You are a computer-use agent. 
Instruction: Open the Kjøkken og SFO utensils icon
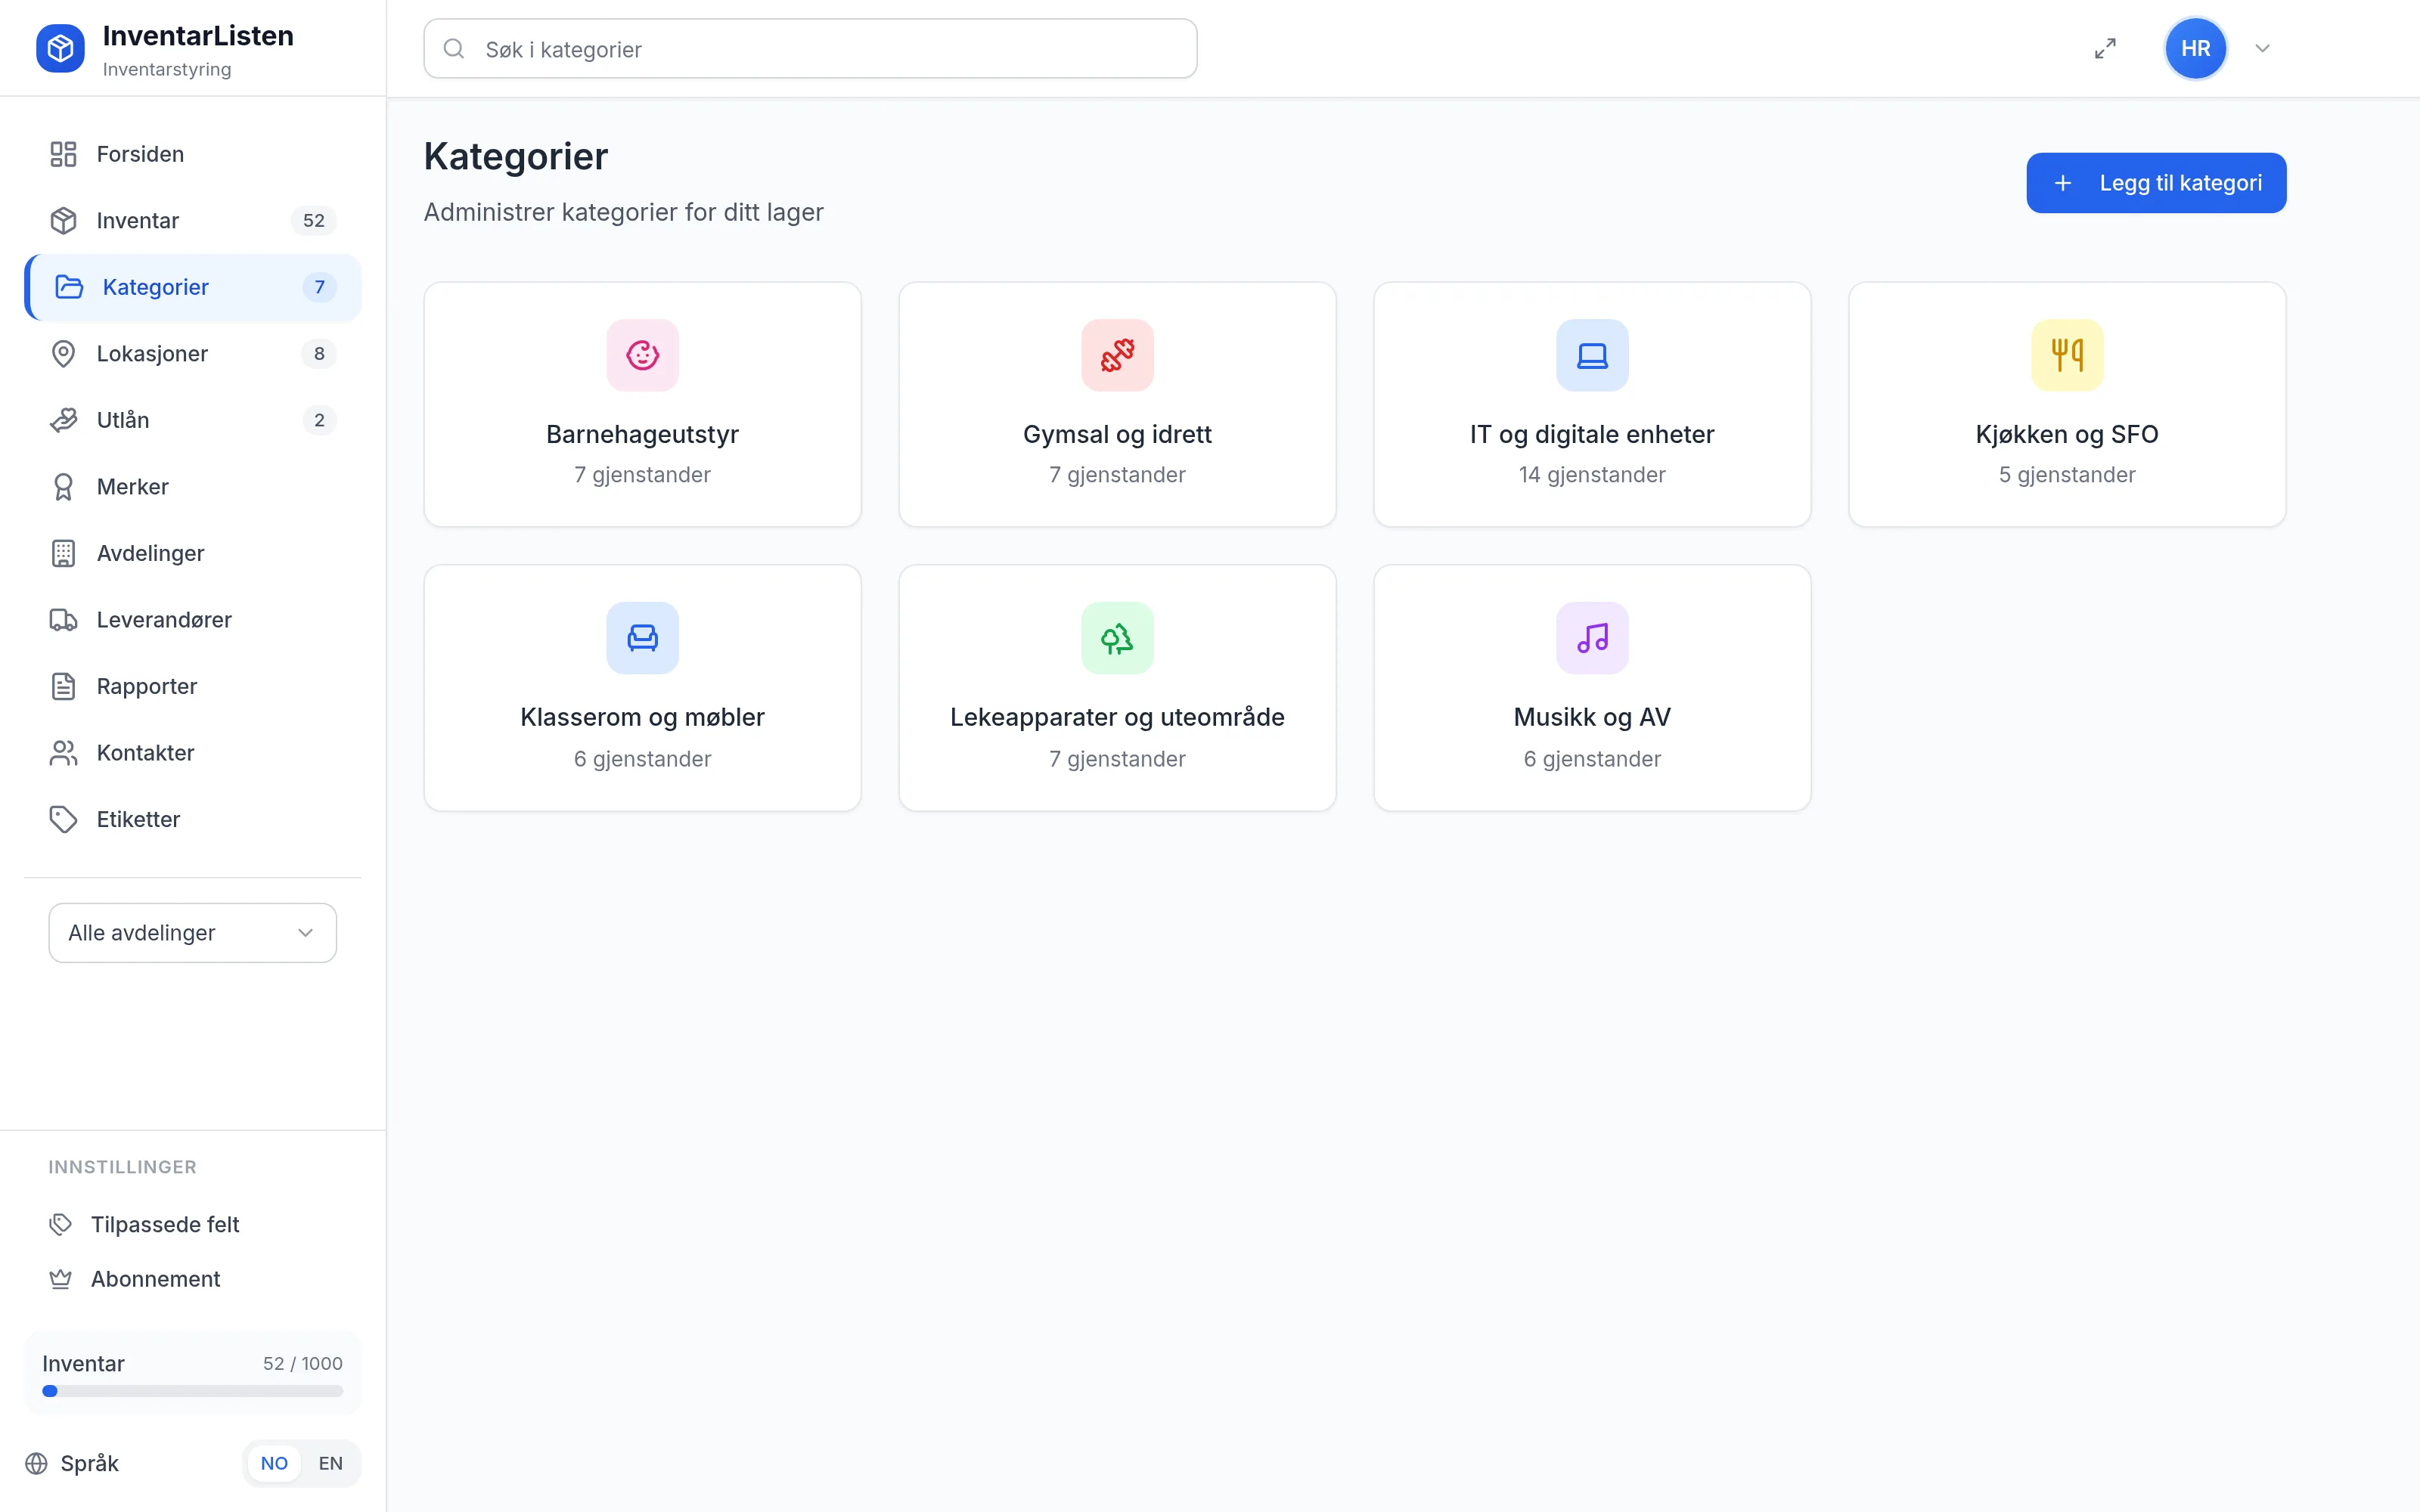(x=2067, y=355)
